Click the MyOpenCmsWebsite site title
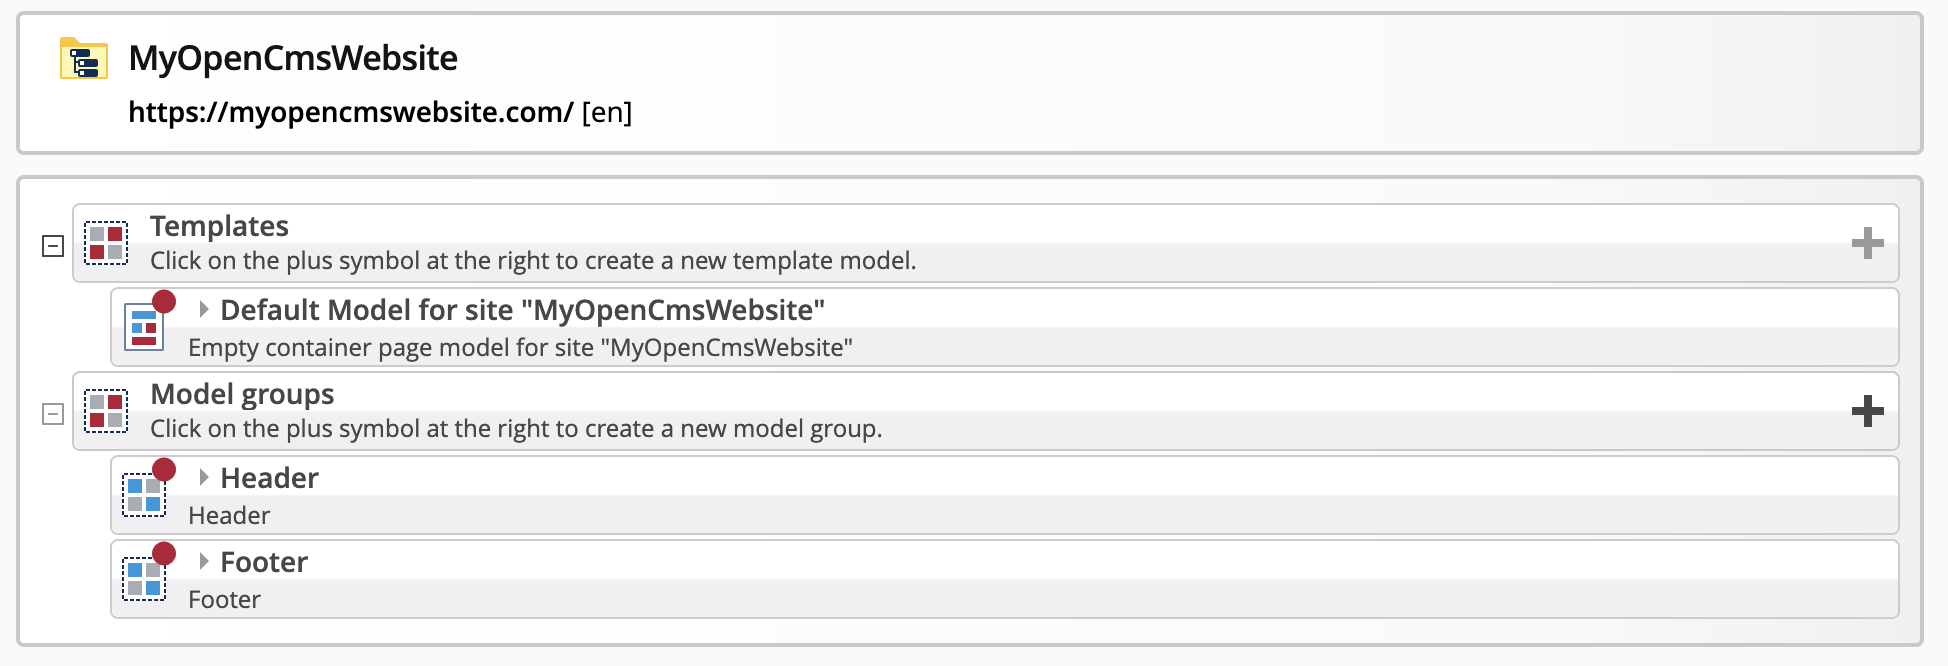1948x666 pixels. point(293,58)
